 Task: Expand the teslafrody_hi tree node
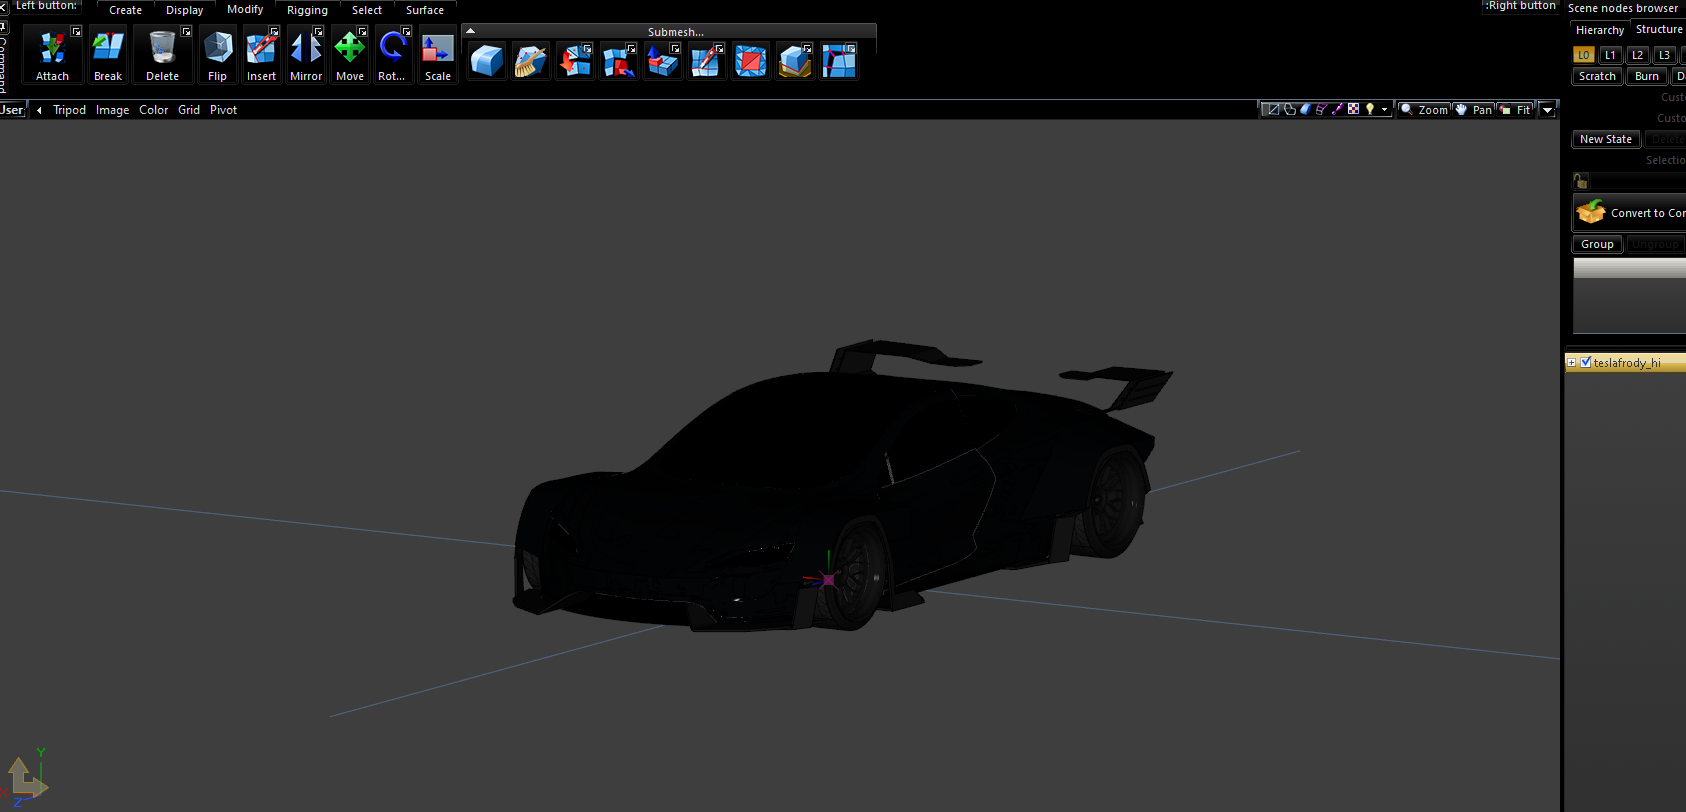pyautogui.click(x=1572, y=363)
